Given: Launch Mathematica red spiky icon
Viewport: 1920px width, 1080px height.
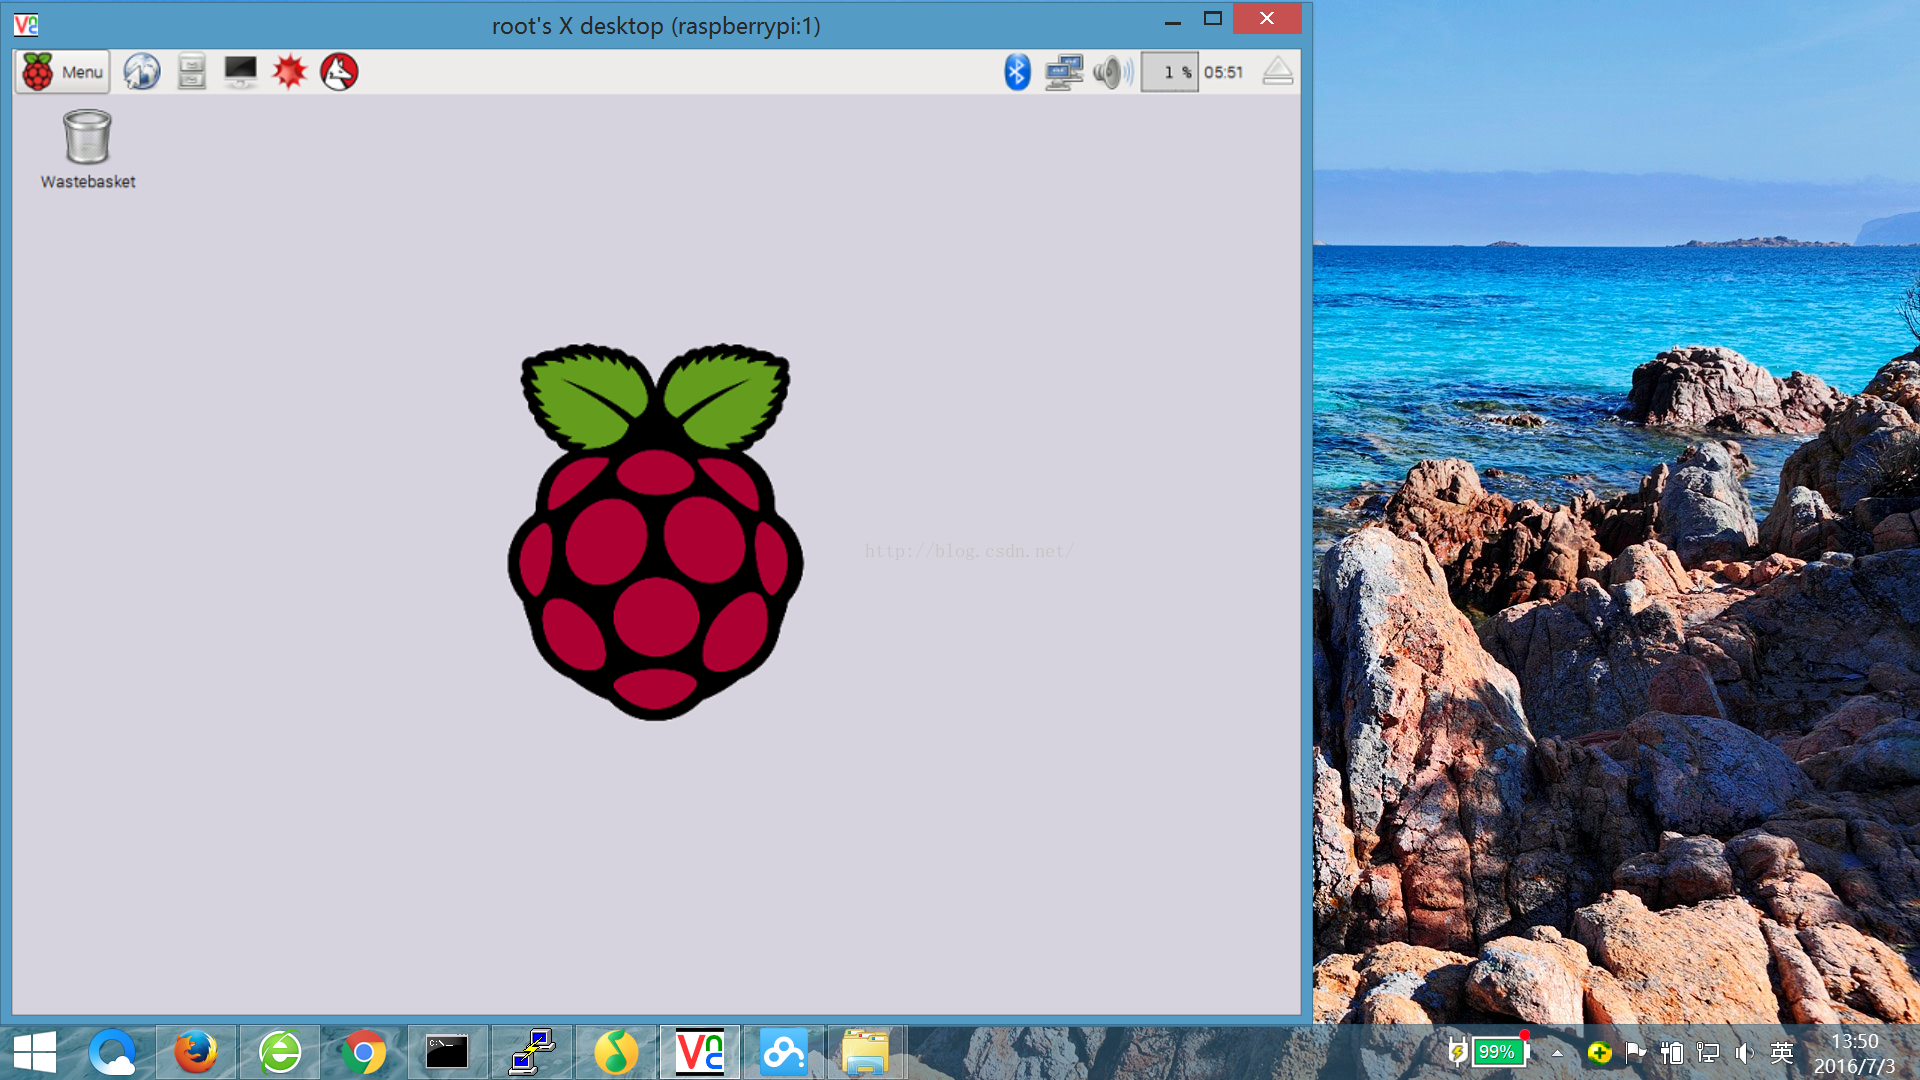Looking at the screenshot, I should (x=289, y=72).
